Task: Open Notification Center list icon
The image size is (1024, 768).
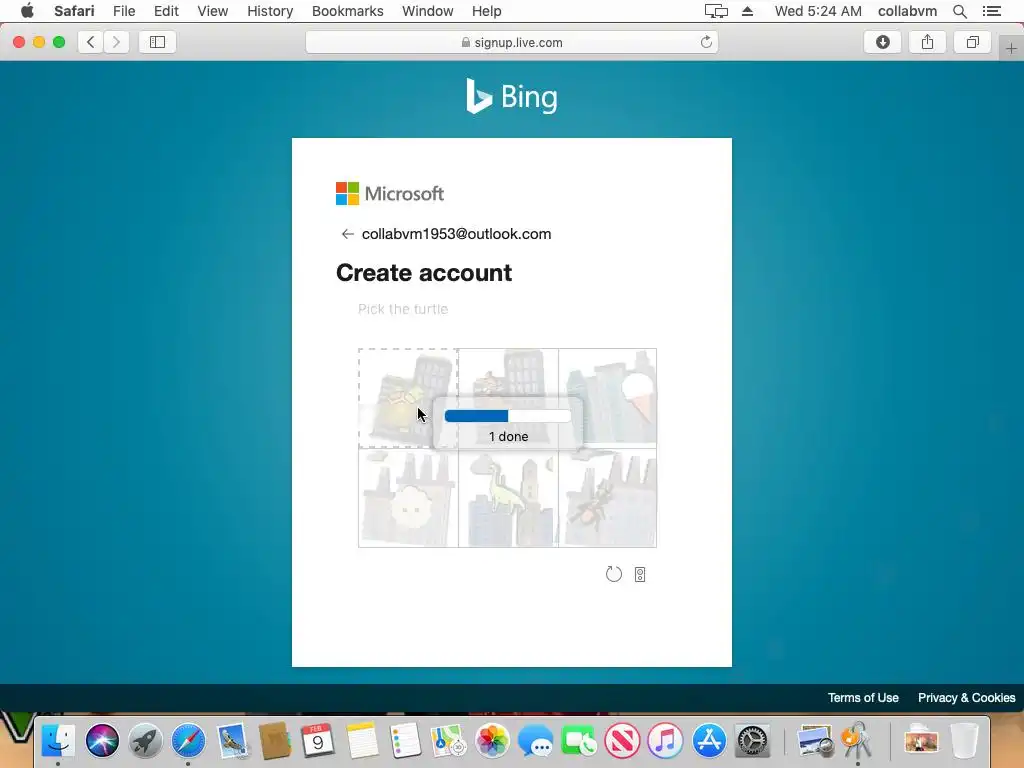Action: pyautogui.click(x=991, y=11)
